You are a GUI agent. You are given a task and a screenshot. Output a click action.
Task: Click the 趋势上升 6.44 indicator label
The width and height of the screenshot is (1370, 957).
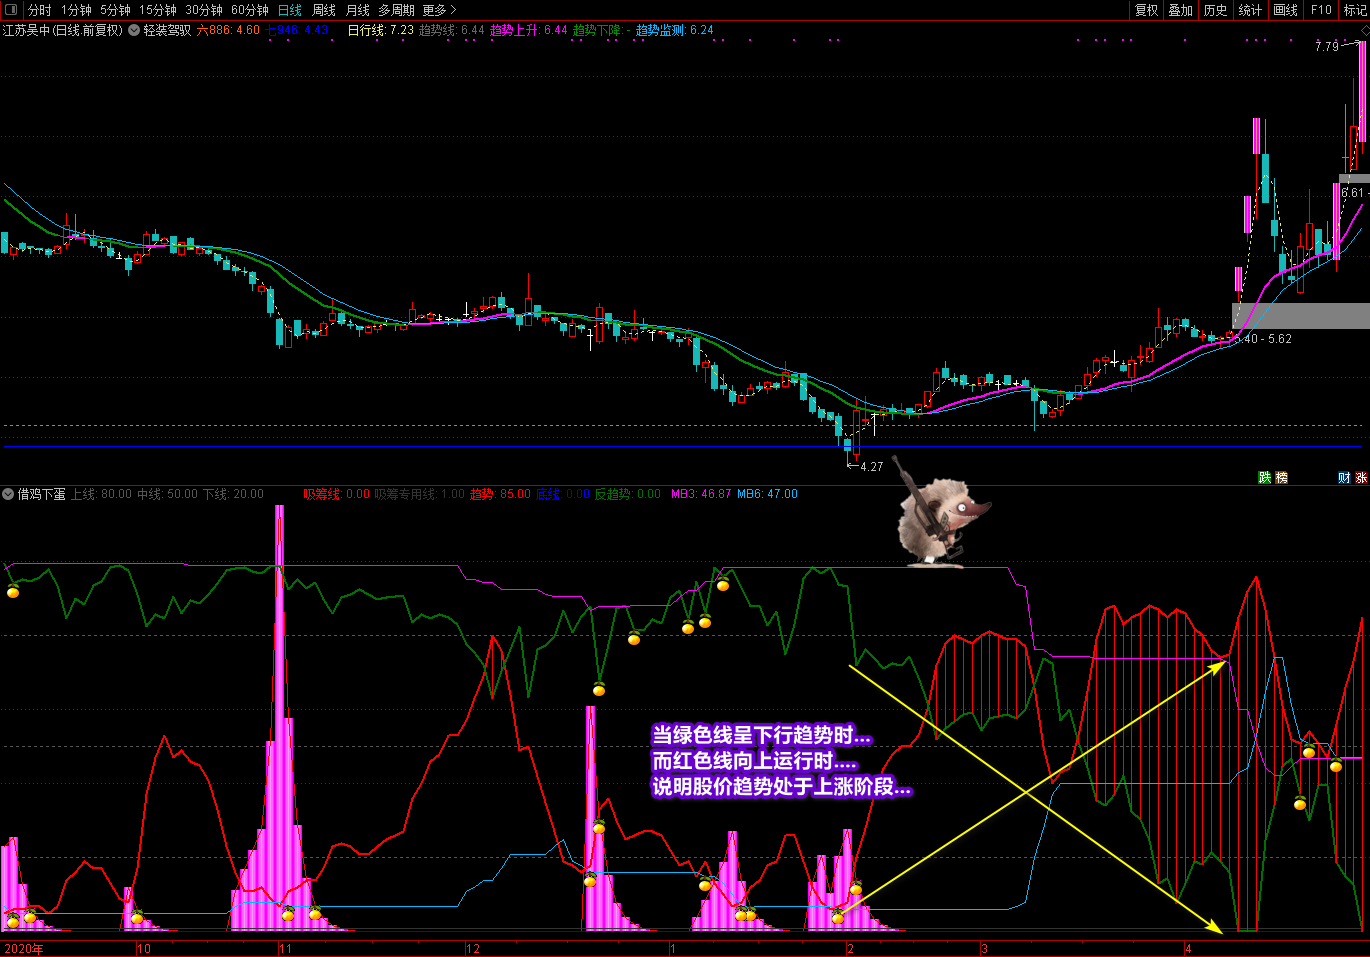click(528, 30)
